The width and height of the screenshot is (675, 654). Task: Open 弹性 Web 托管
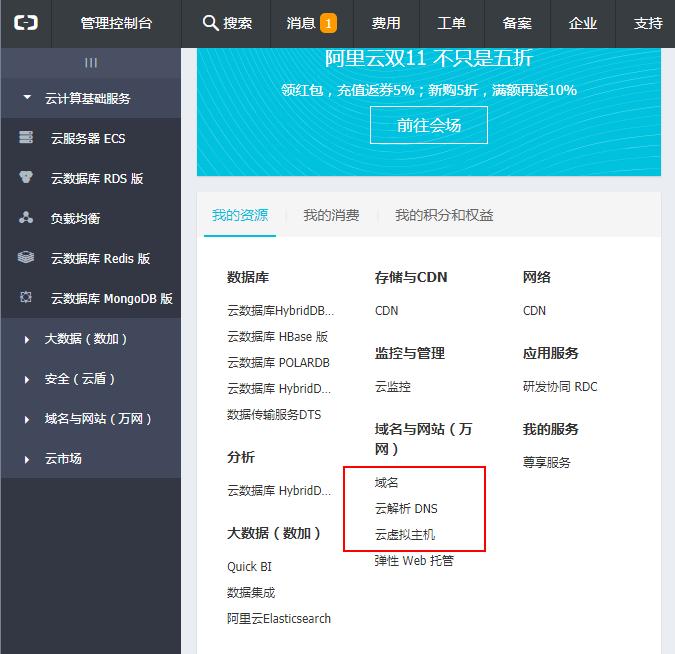414,561
